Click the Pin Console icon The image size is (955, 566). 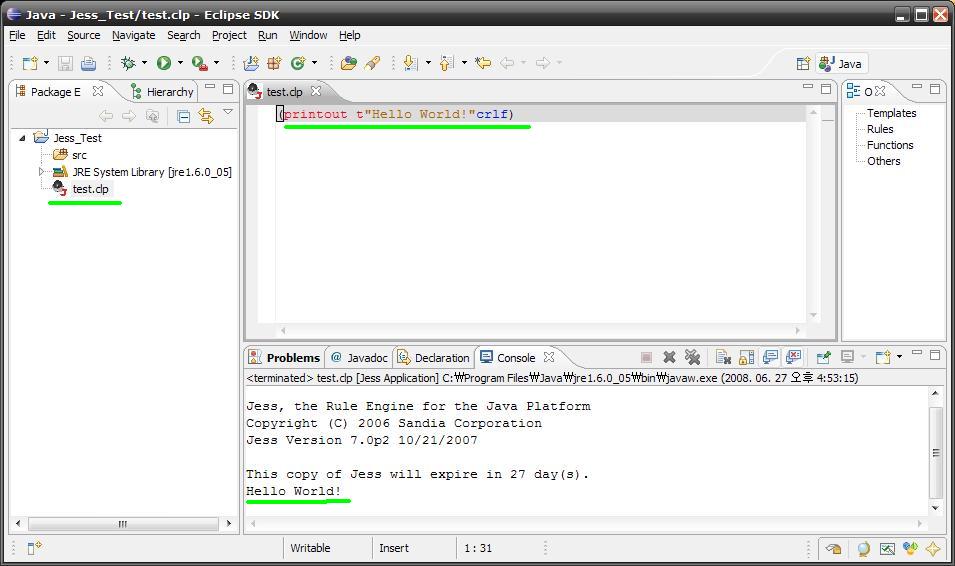pyautogui.click(x=823, y=357)
